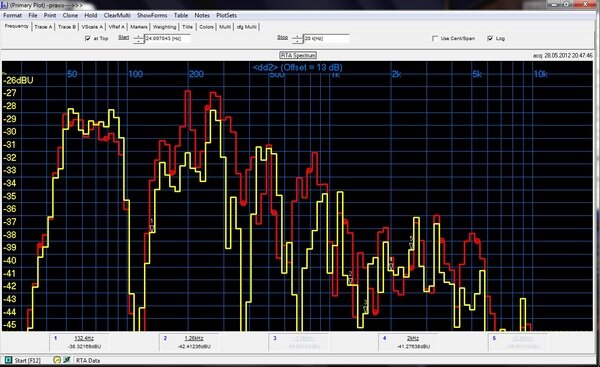
Task: Select marker 4 frequency 2kHz
Action: pos(412,338)
